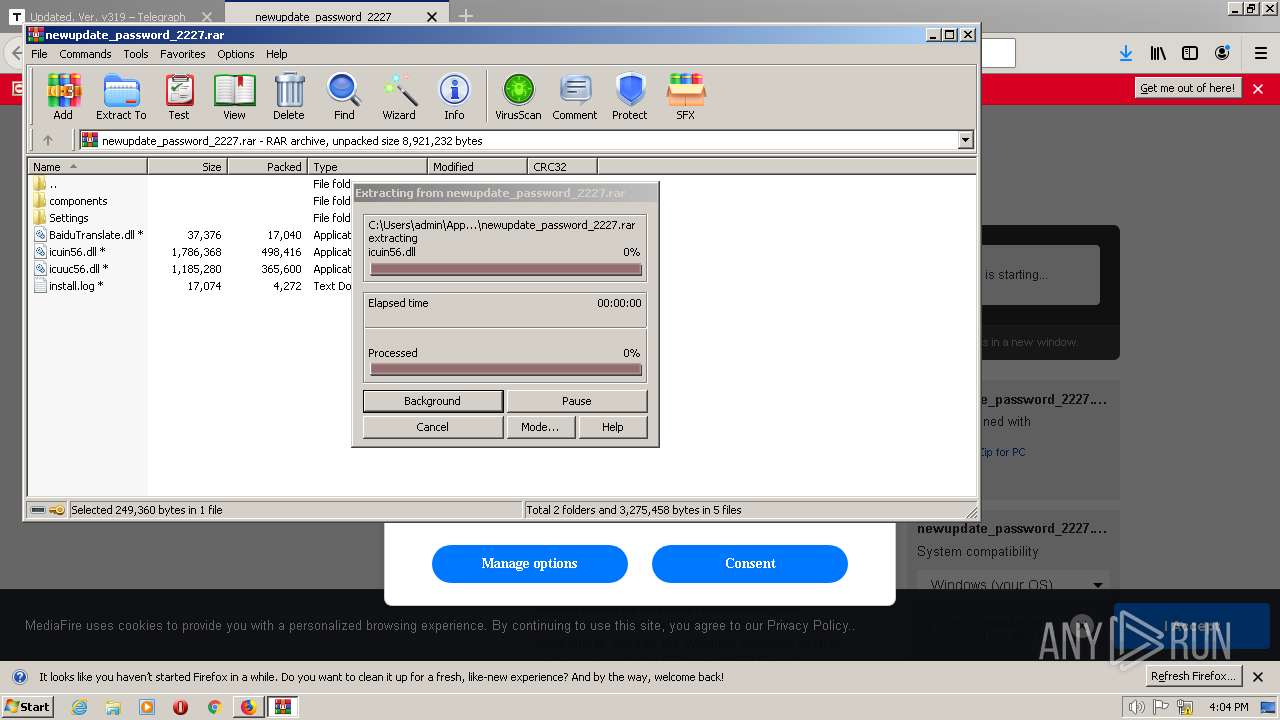
Task: Open the Help menu
Action: click(277, 54)
